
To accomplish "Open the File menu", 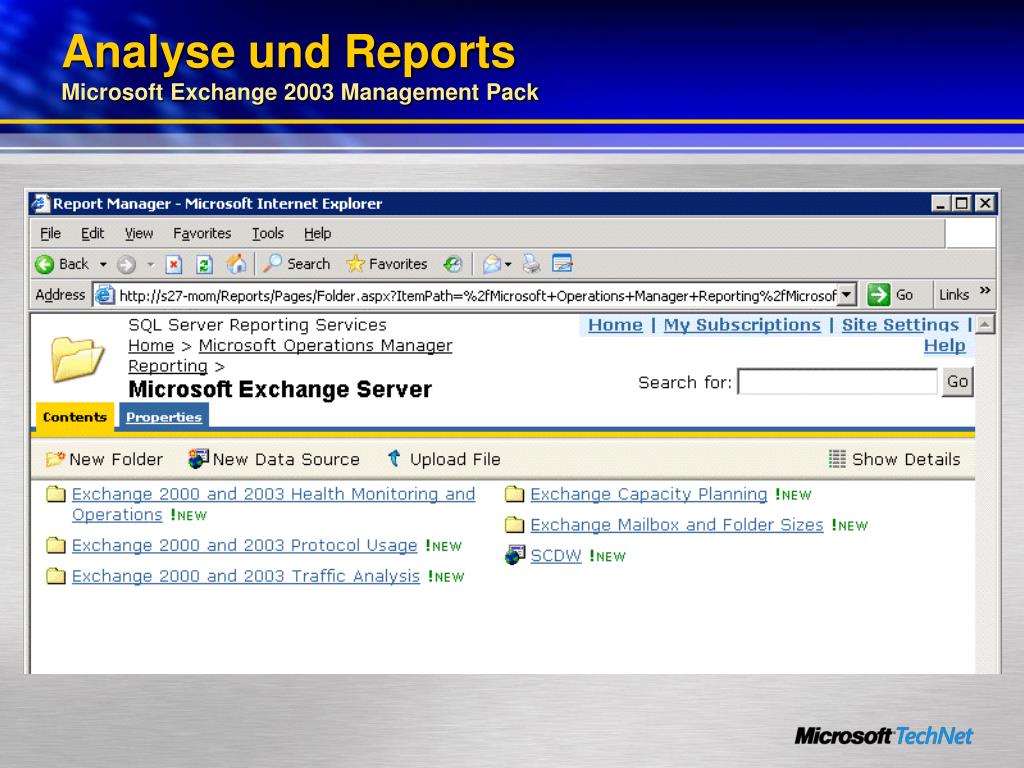I will (50, 233).
